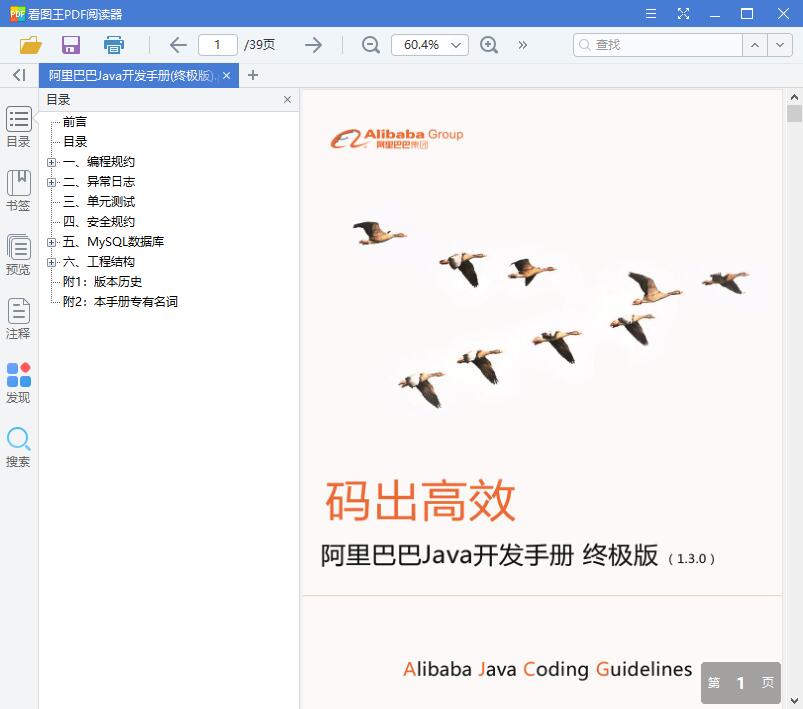Jump to 一、编程规约 section
Screen dimensions: 803x709
(x=99, y=162)
